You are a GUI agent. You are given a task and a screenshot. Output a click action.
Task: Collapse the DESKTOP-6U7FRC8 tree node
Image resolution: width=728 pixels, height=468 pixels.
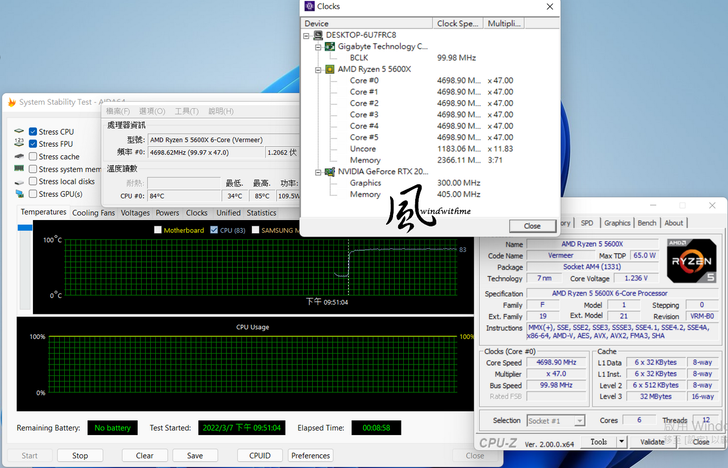click(x=307, y=35)
